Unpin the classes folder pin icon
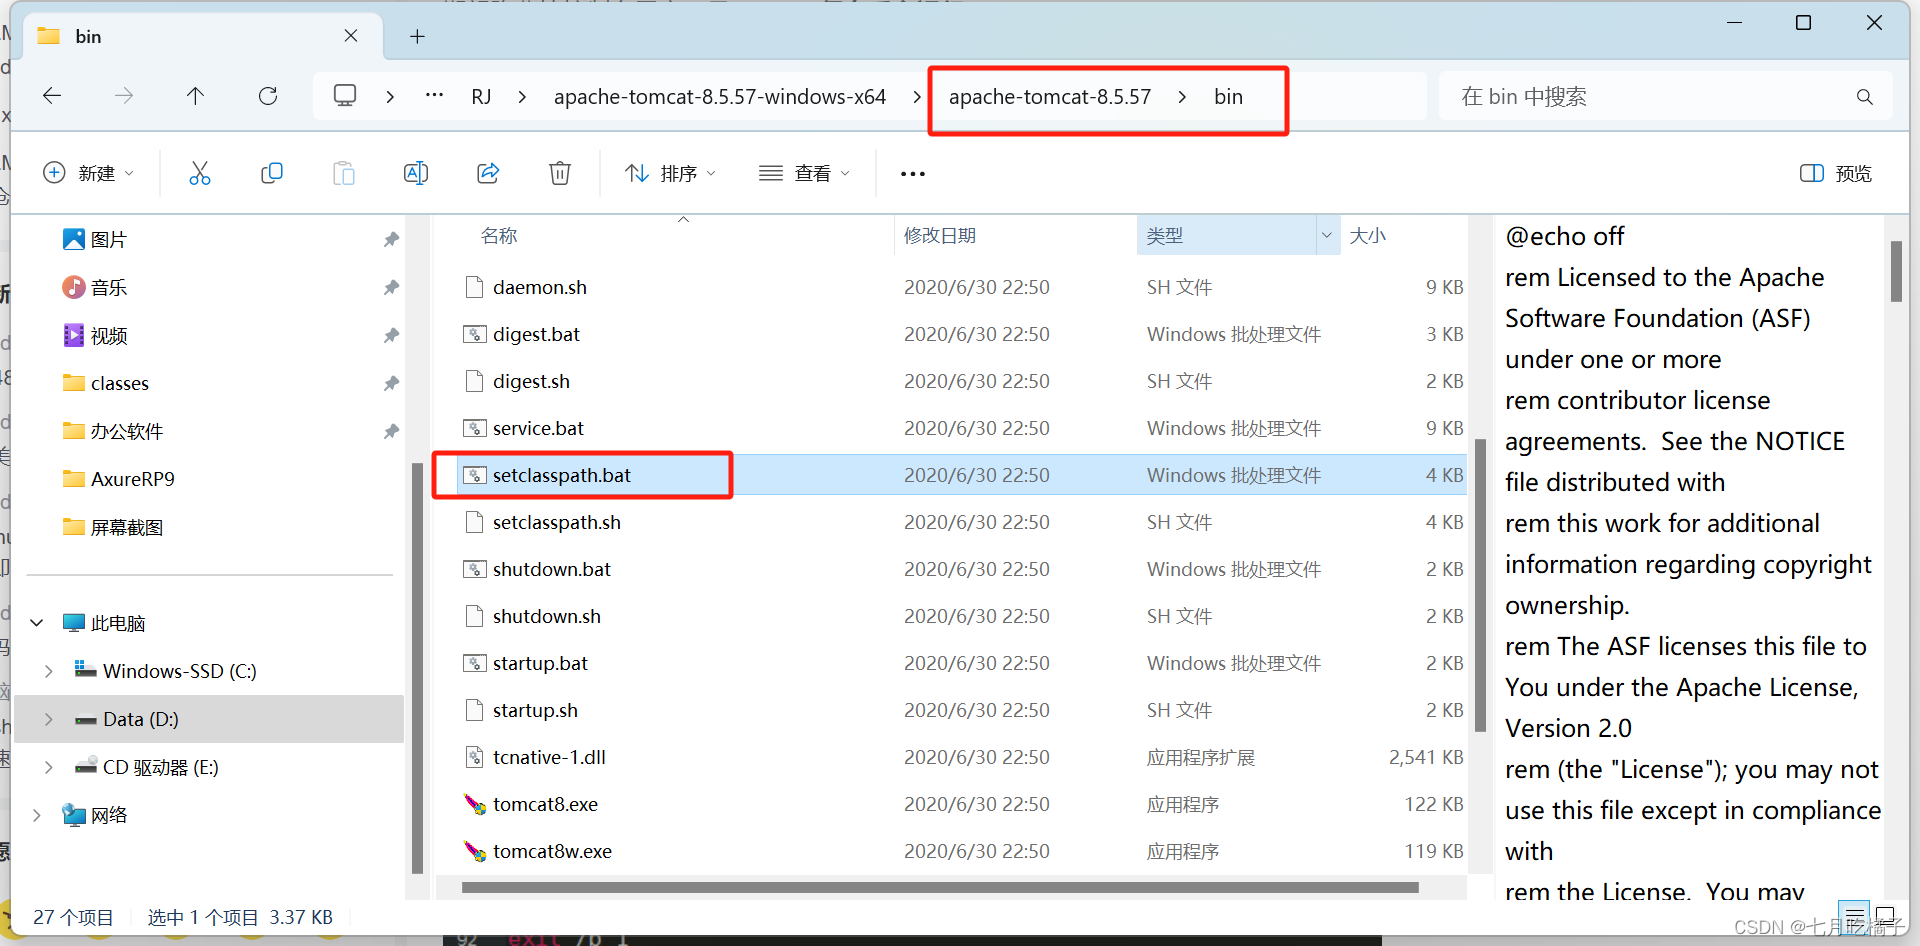The width and height of the screenshot is (1920, 946). click(x=391, y=383)
